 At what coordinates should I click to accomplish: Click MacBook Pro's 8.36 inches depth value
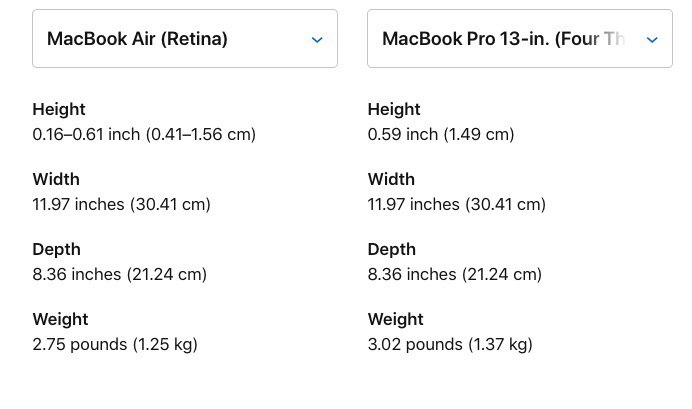(455, 274)
